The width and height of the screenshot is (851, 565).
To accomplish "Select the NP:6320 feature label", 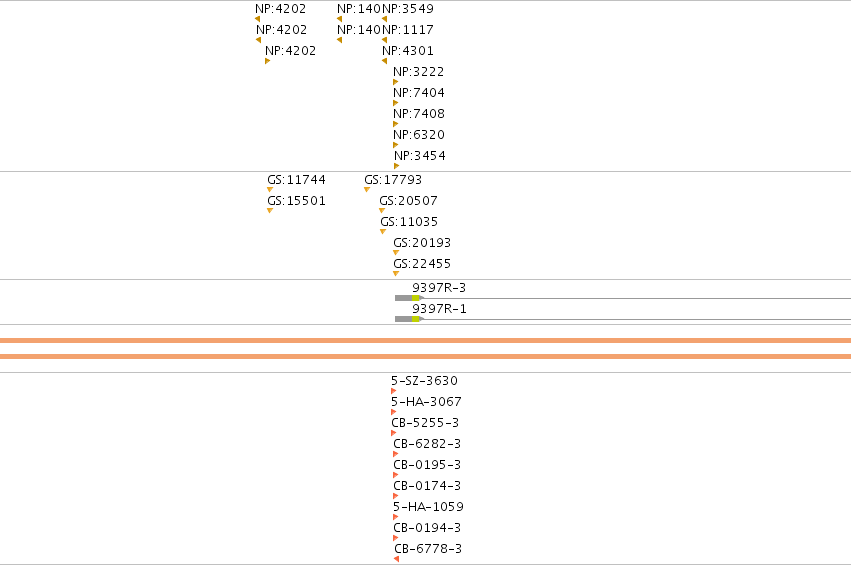I will 418,135.
